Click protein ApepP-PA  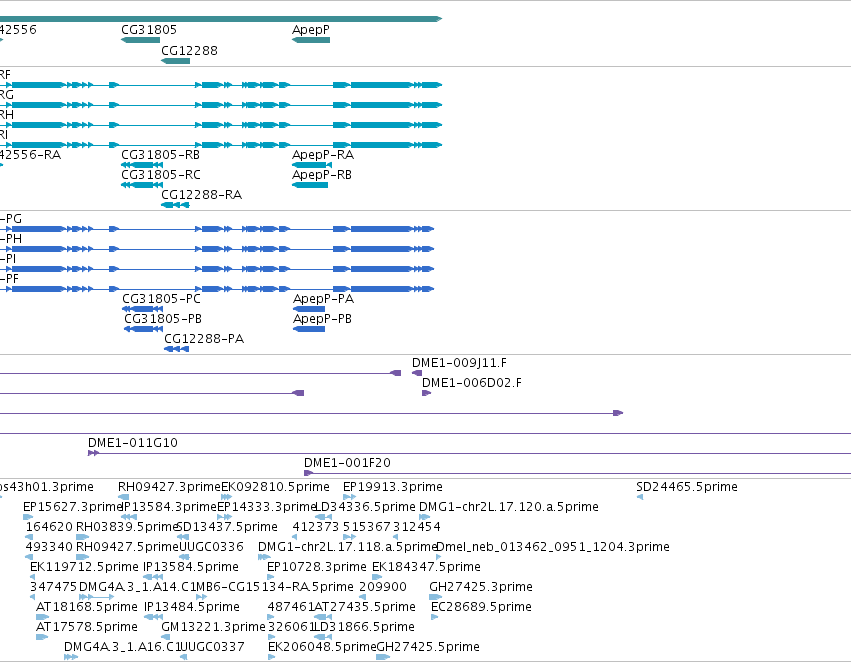pos(323,299)
